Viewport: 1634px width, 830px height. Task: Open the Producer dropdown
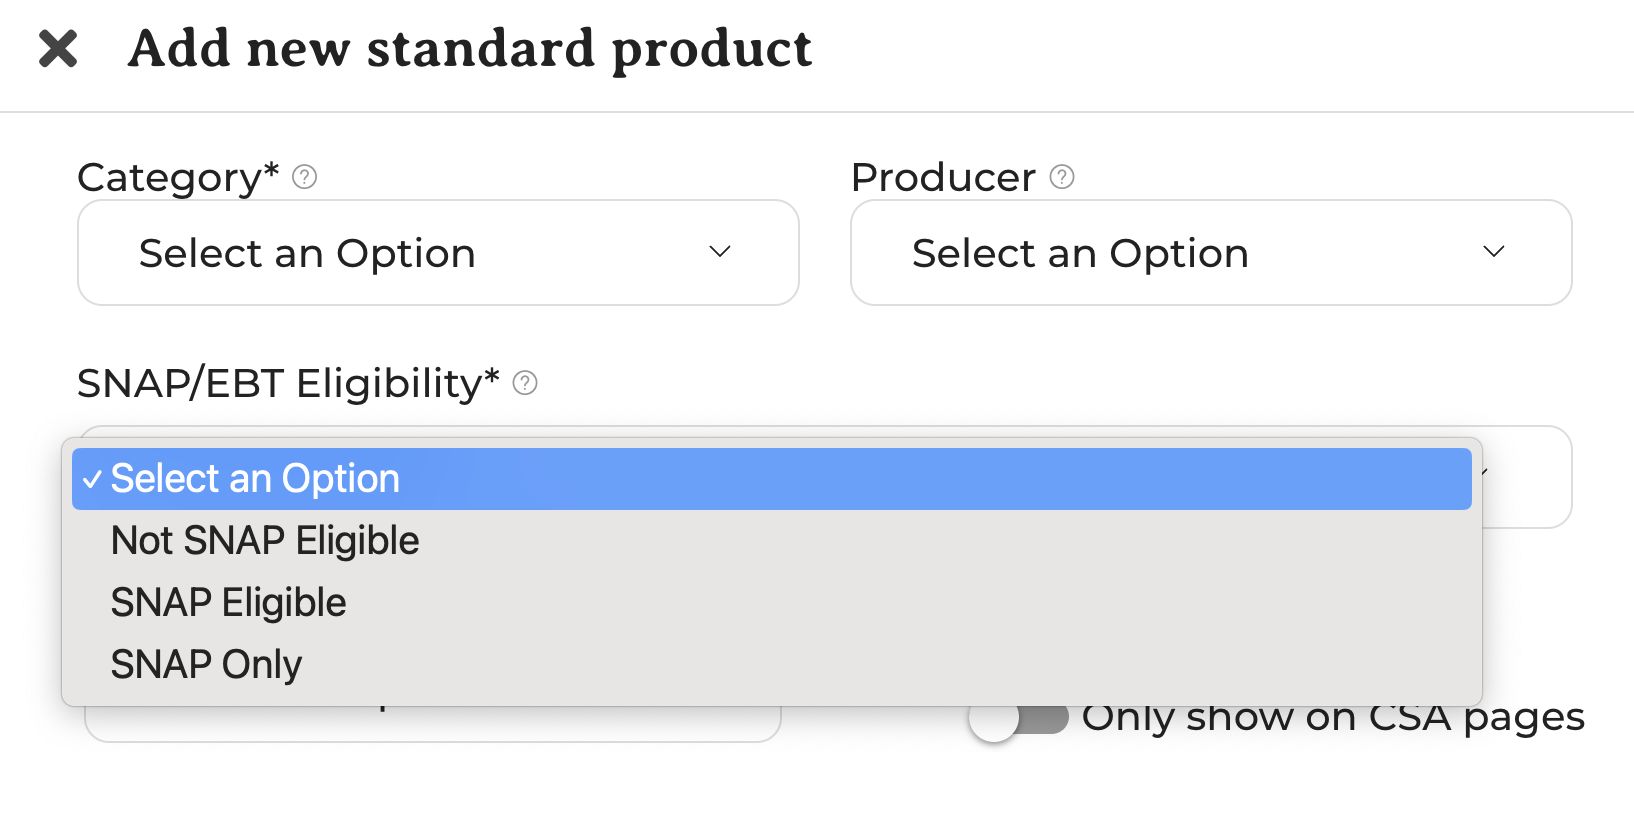[x=1210, y=253]
